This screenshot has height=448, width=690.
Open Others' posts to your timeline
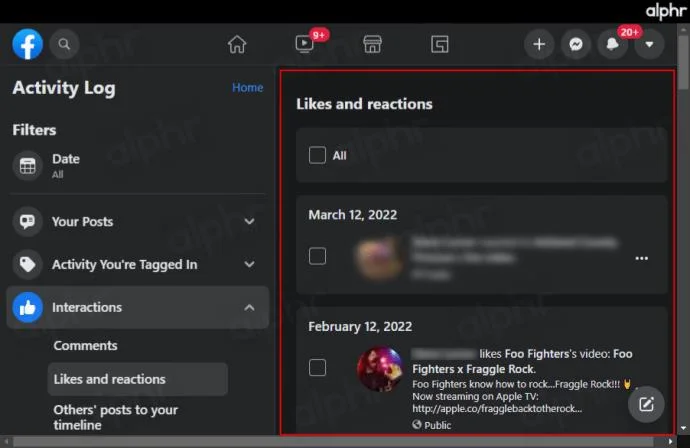coord(116,417)
